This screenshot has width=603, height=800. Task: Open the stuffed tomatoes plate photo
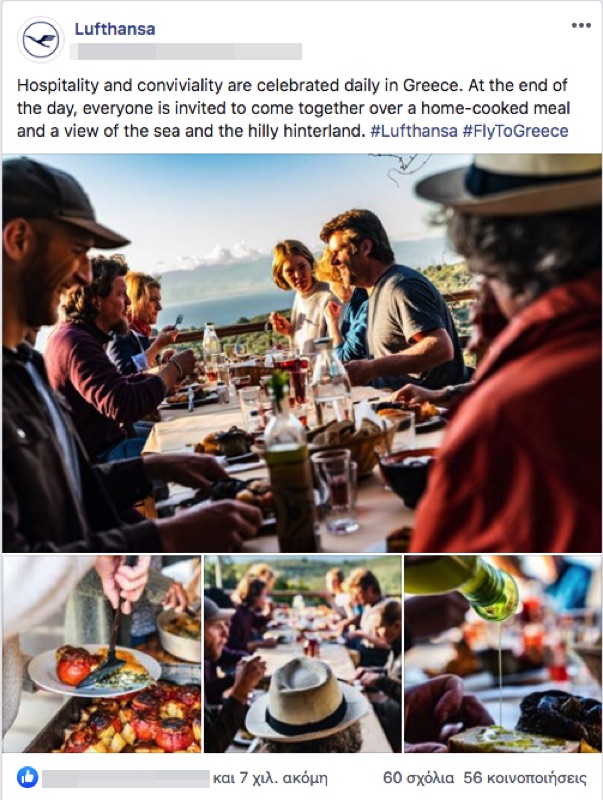102,654
